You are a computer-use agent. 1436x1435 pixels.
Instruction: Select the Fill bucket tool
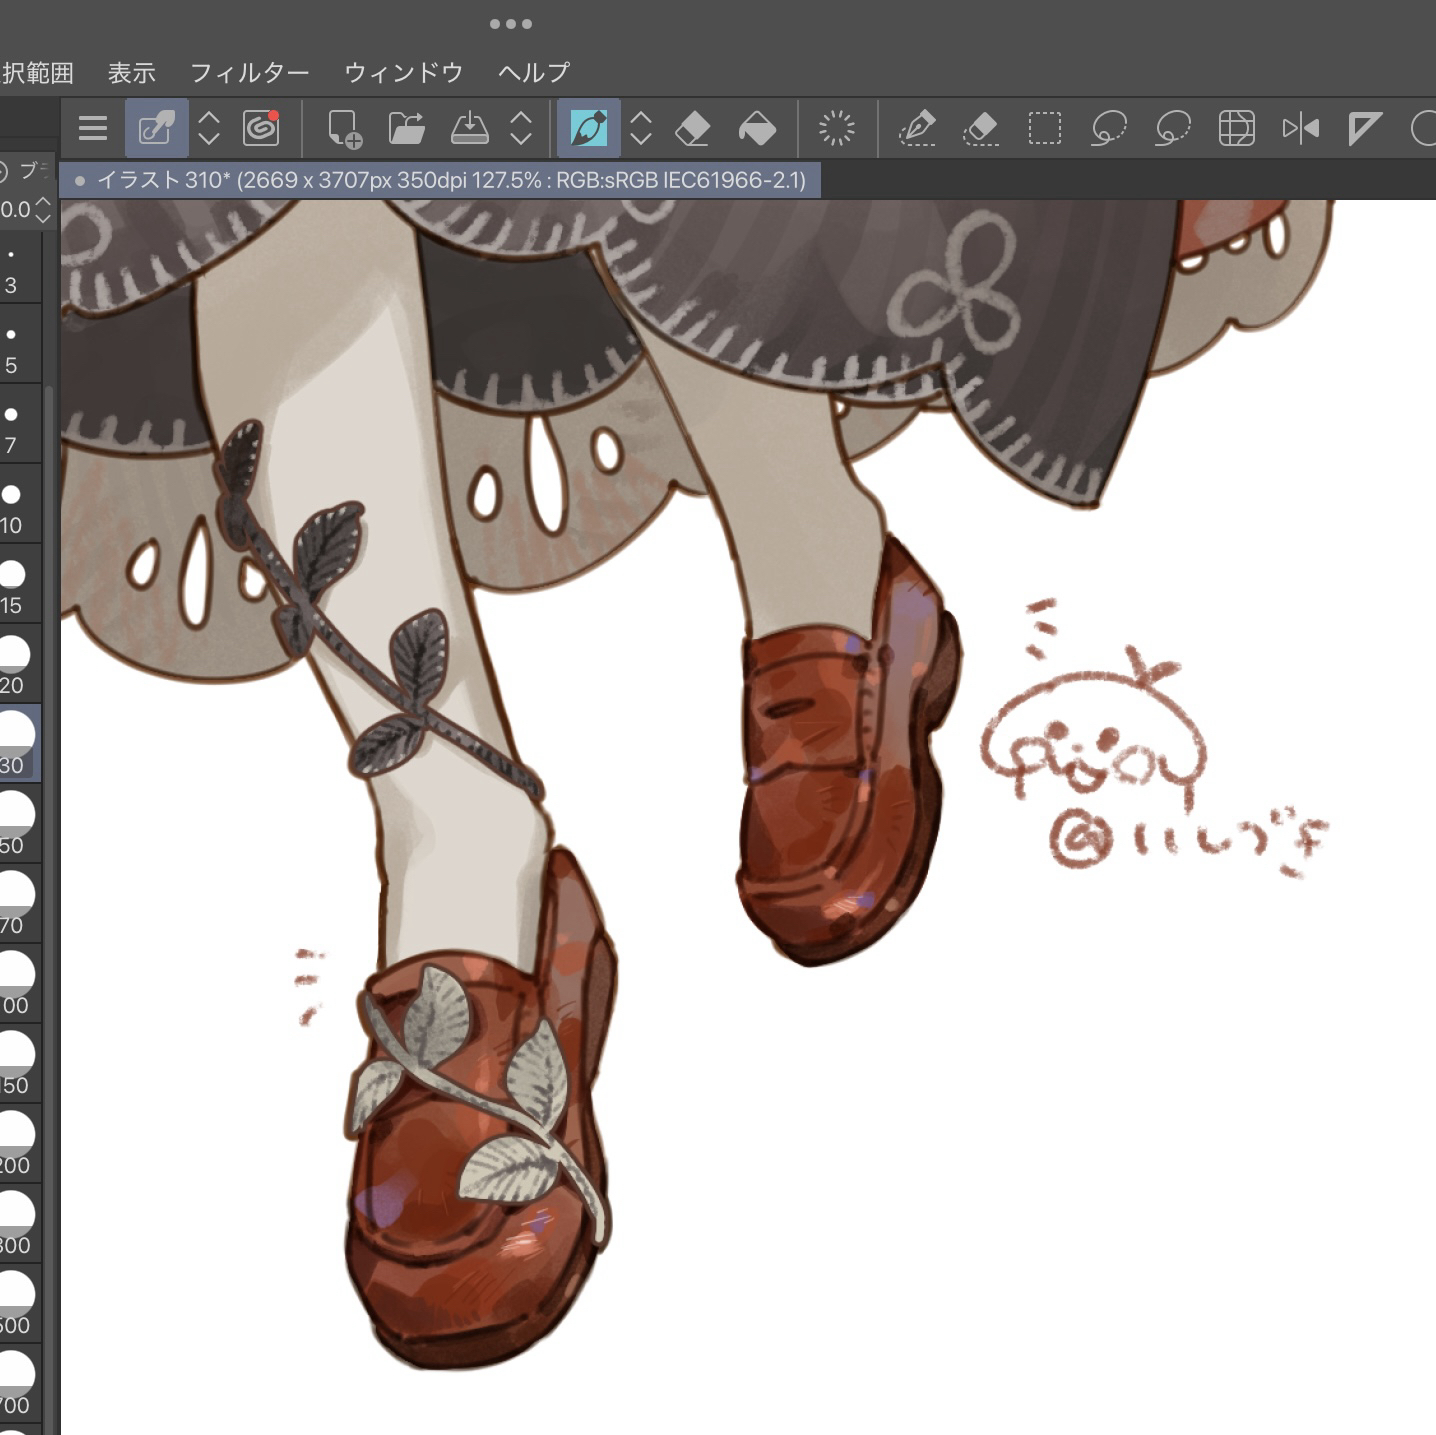pyautogui.click(x=757, y=128)
